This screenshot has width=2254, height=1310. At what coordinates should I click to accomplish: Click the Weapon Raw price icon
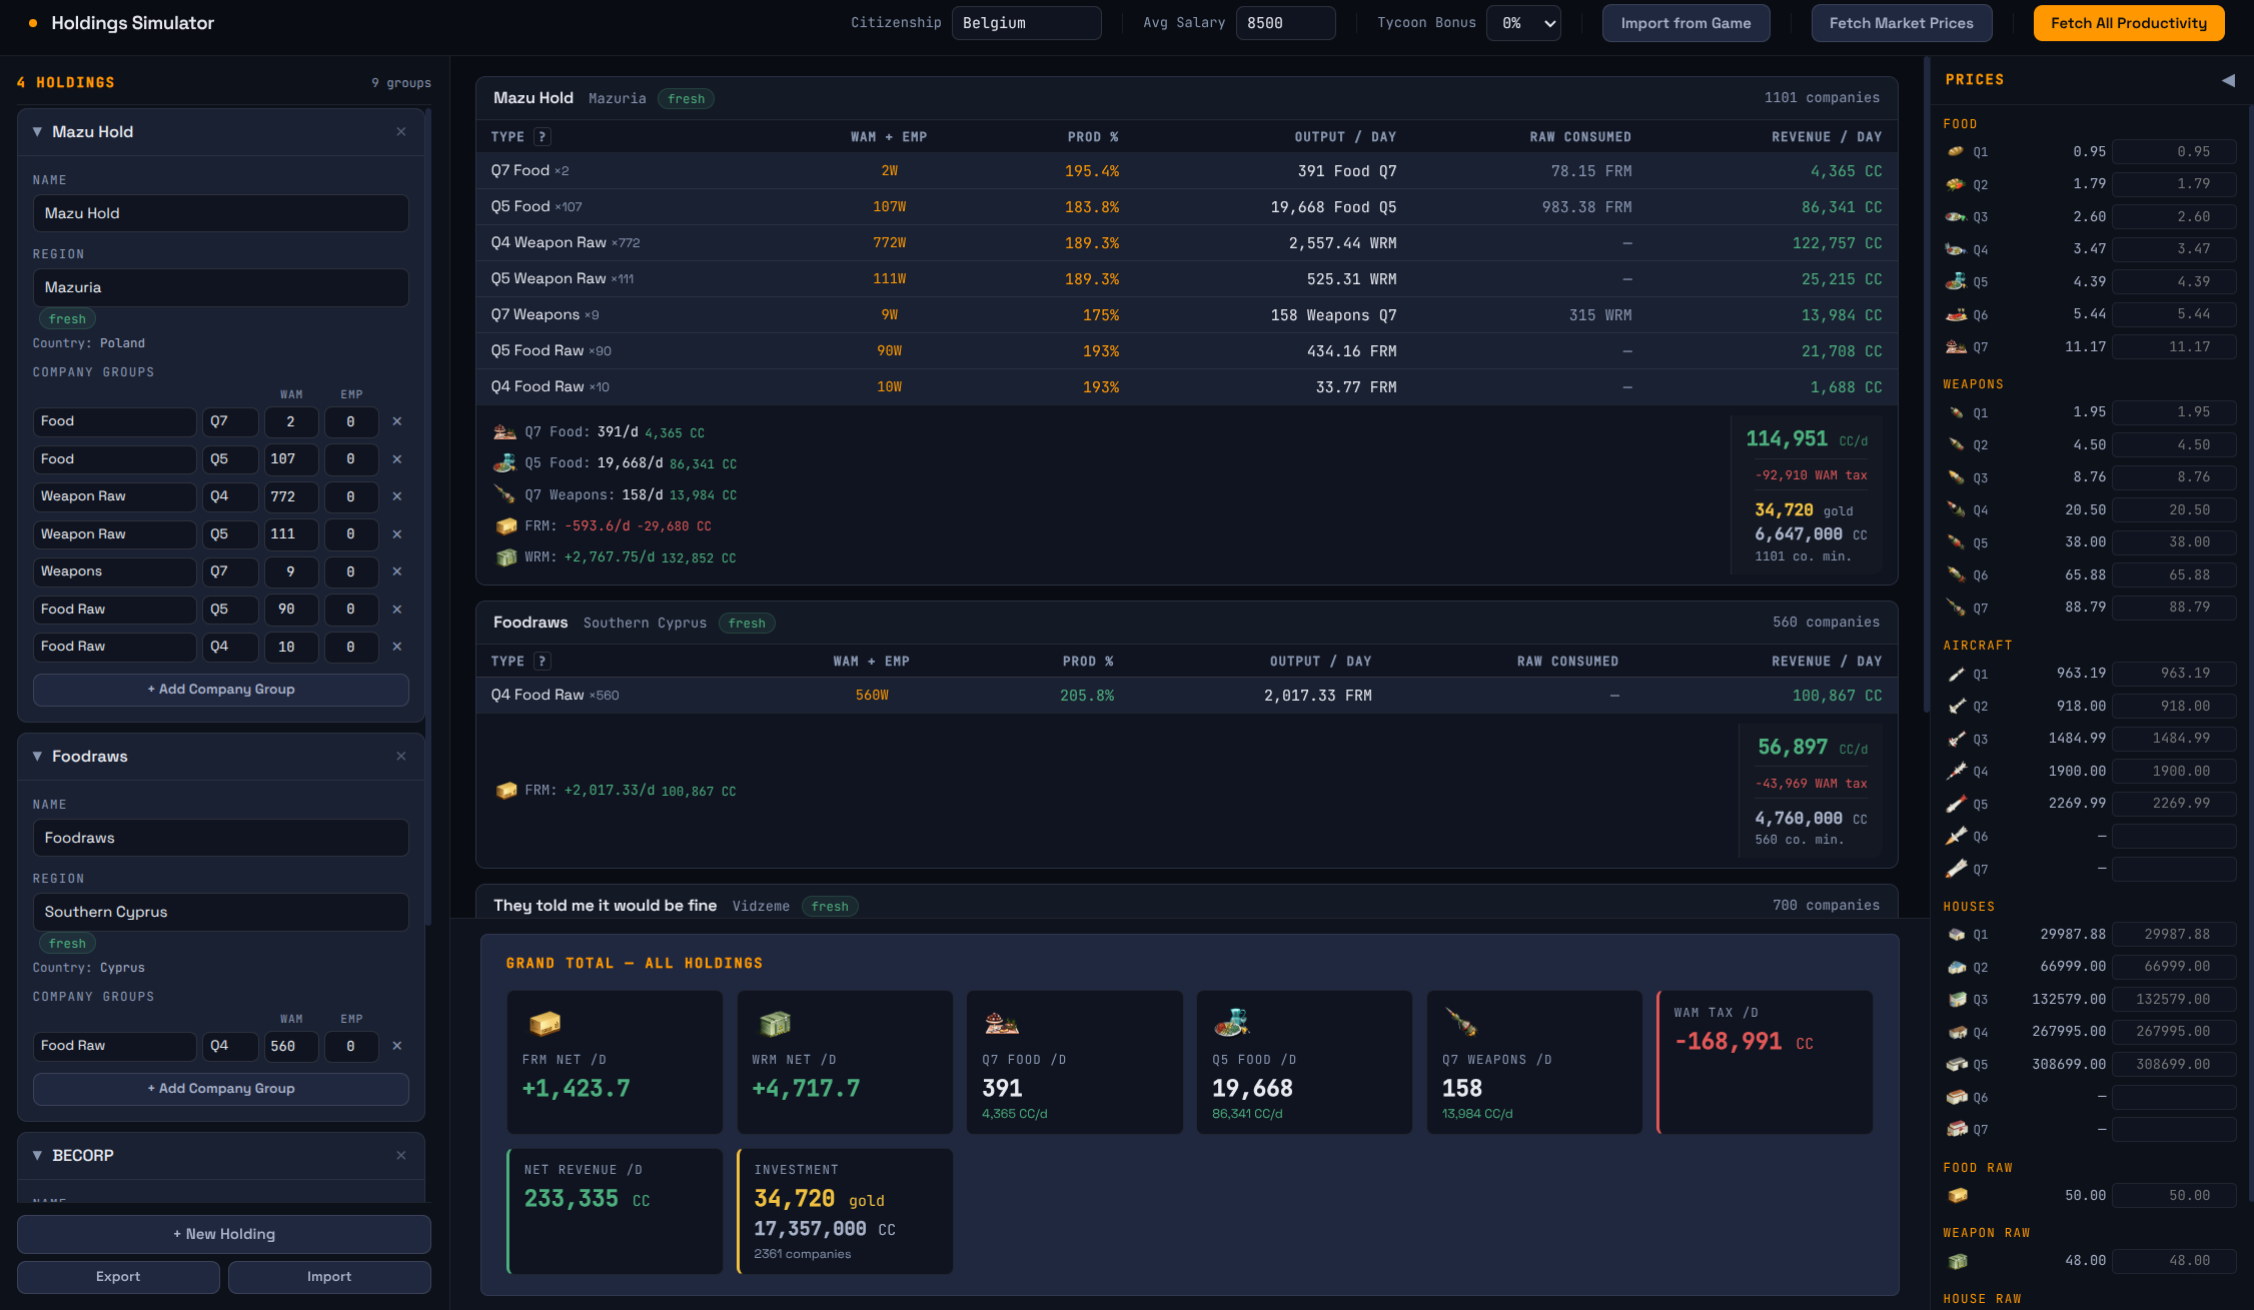(1957, 1261)
